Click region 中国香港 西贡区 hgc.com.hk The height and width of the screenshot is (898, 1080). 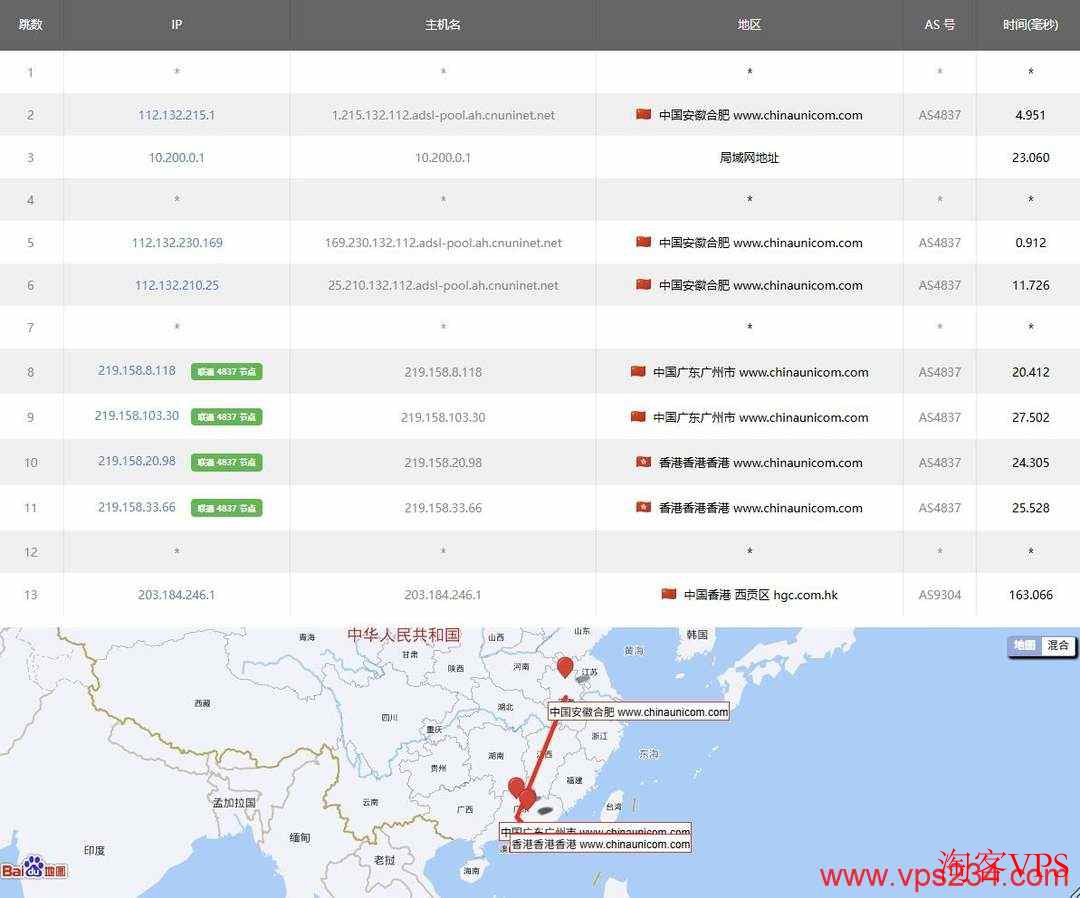click(x=760, y=594)
